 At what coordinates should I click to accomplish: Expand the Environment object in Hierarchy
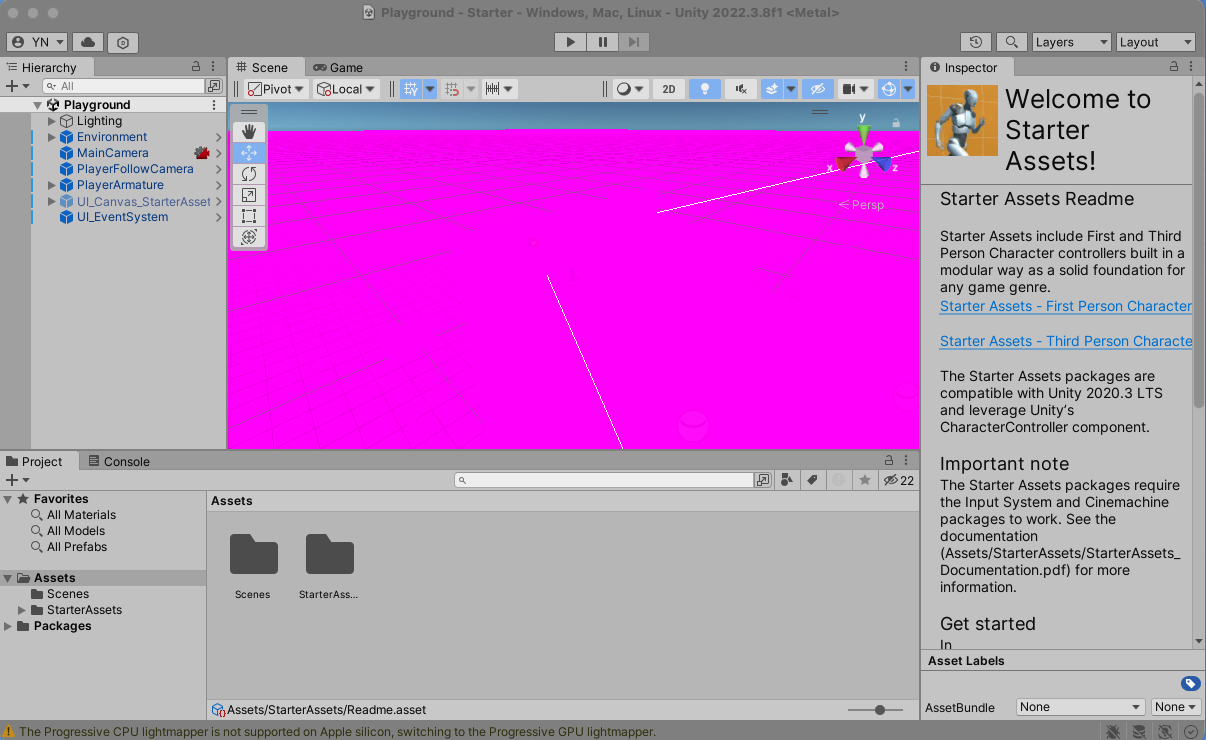53,137
